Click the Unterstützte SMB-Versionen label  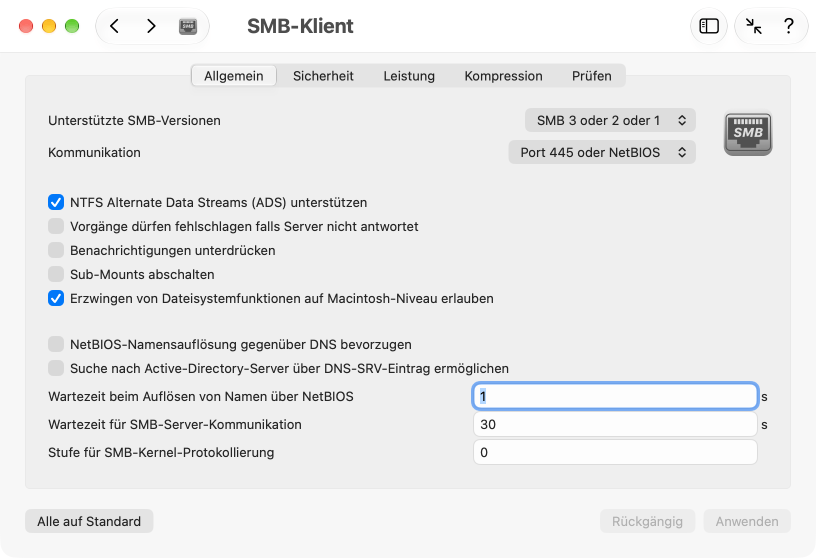134,120
